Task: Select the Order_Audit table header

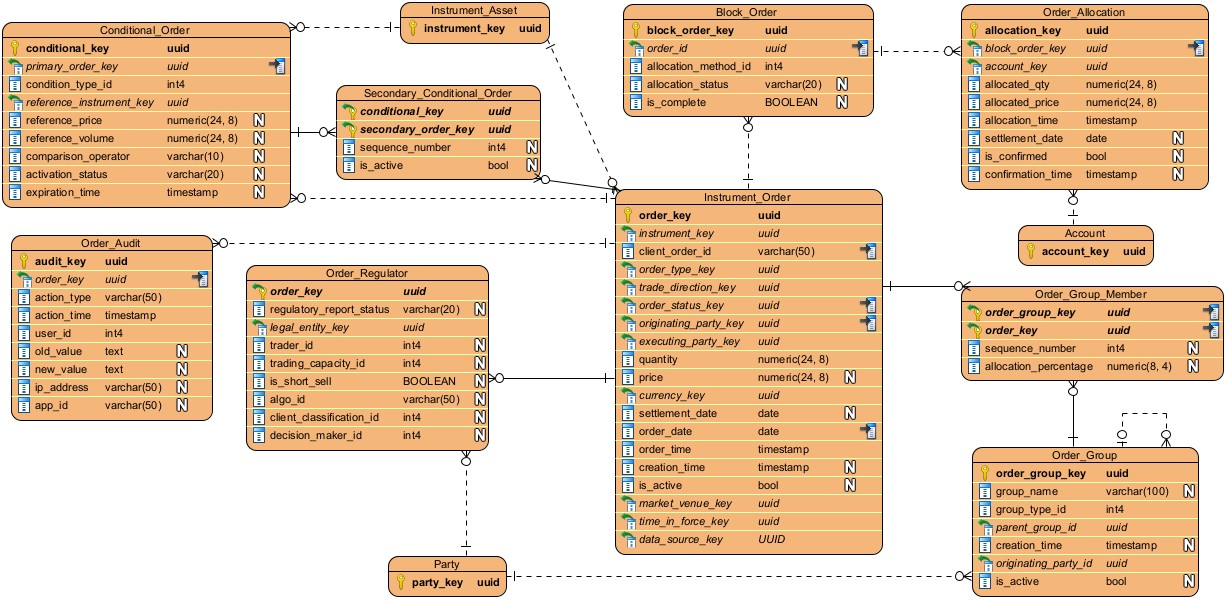Action: pos(111,243)
